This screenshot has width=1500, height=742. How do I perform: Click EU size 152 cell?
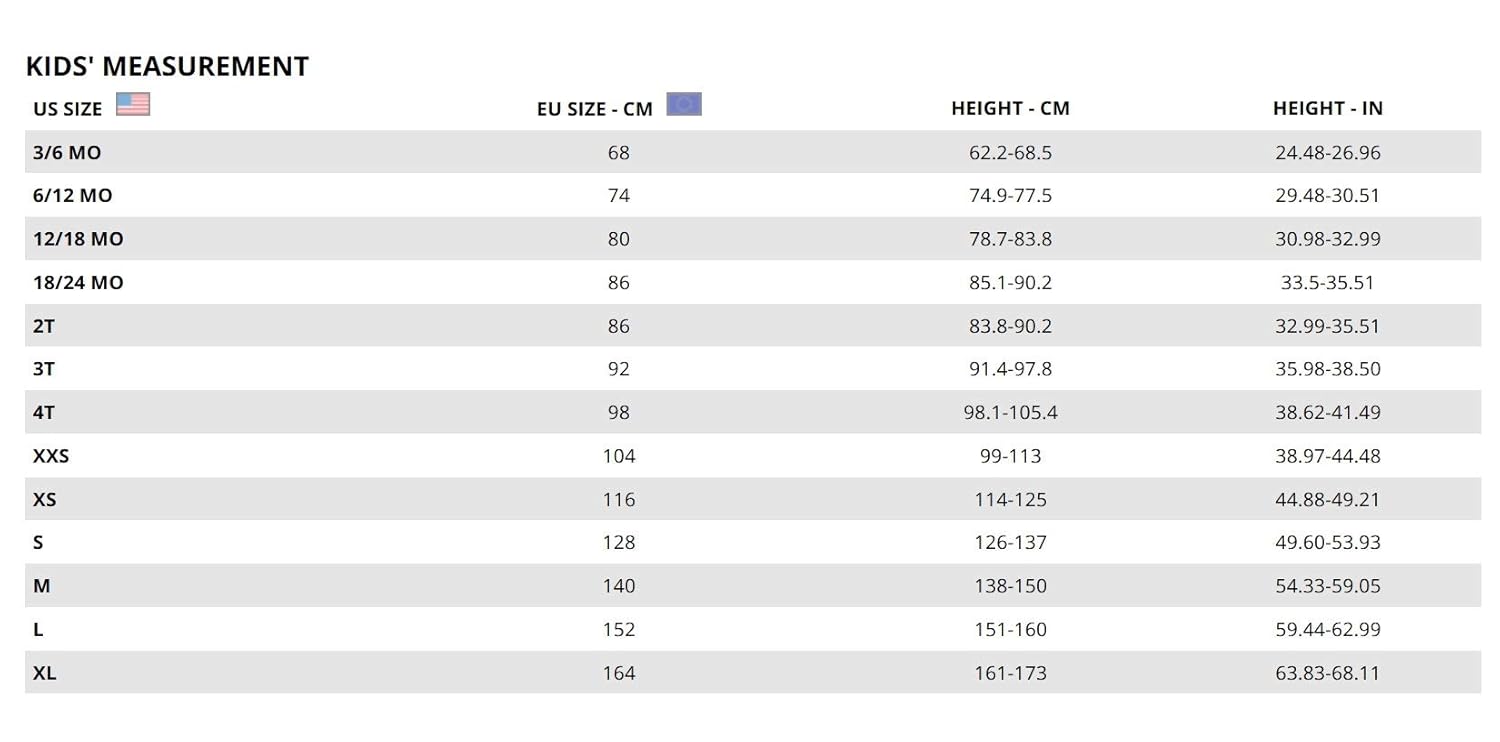pos(619,630)
